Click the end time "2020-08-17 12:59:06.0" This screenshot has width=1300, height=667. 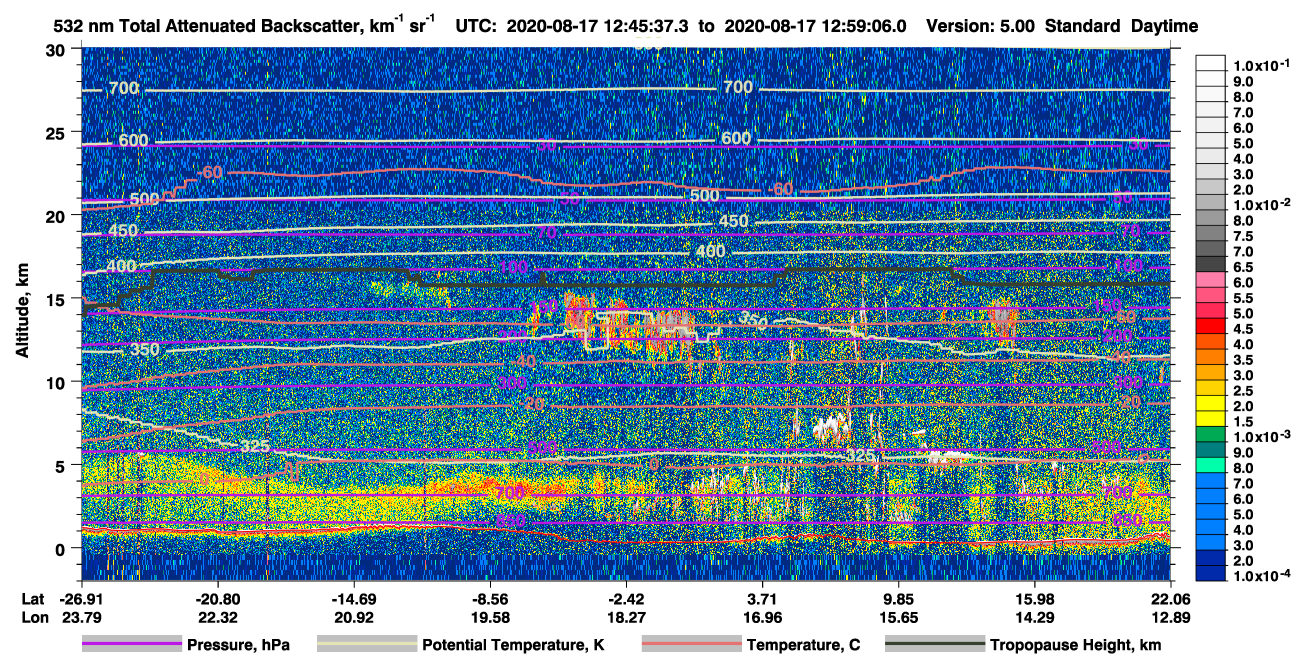point(814,26)
